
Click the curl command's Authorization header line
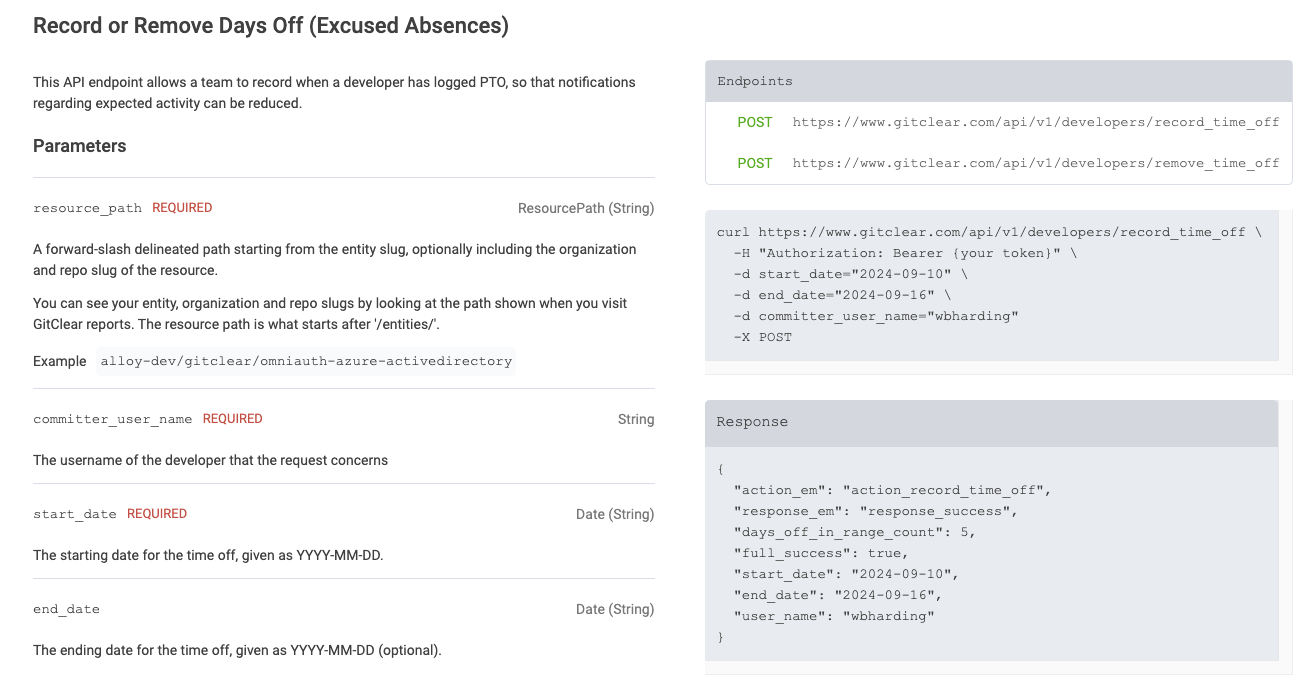(x=904, y=253)
